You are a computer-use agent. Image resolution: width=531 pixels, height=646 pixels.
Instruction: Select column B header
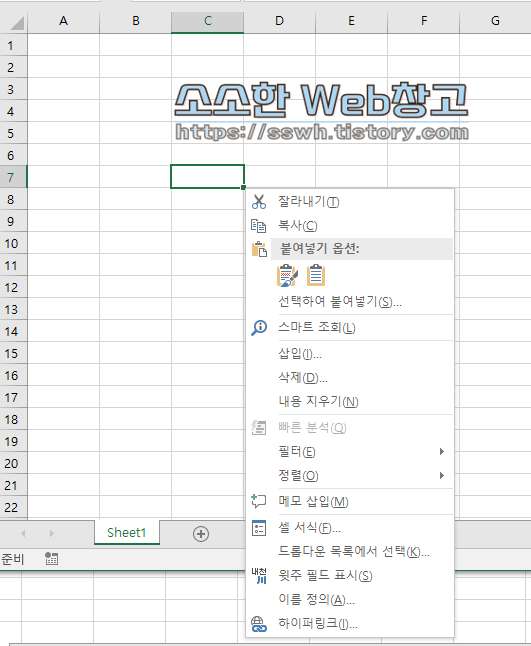click(136, 21)
